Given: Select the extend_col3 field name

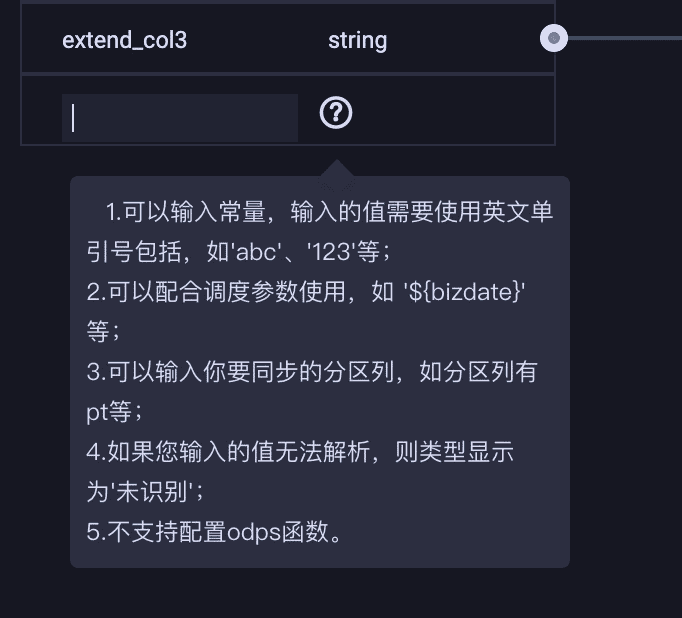Looking at the screenshot, I should coord(124,41).
